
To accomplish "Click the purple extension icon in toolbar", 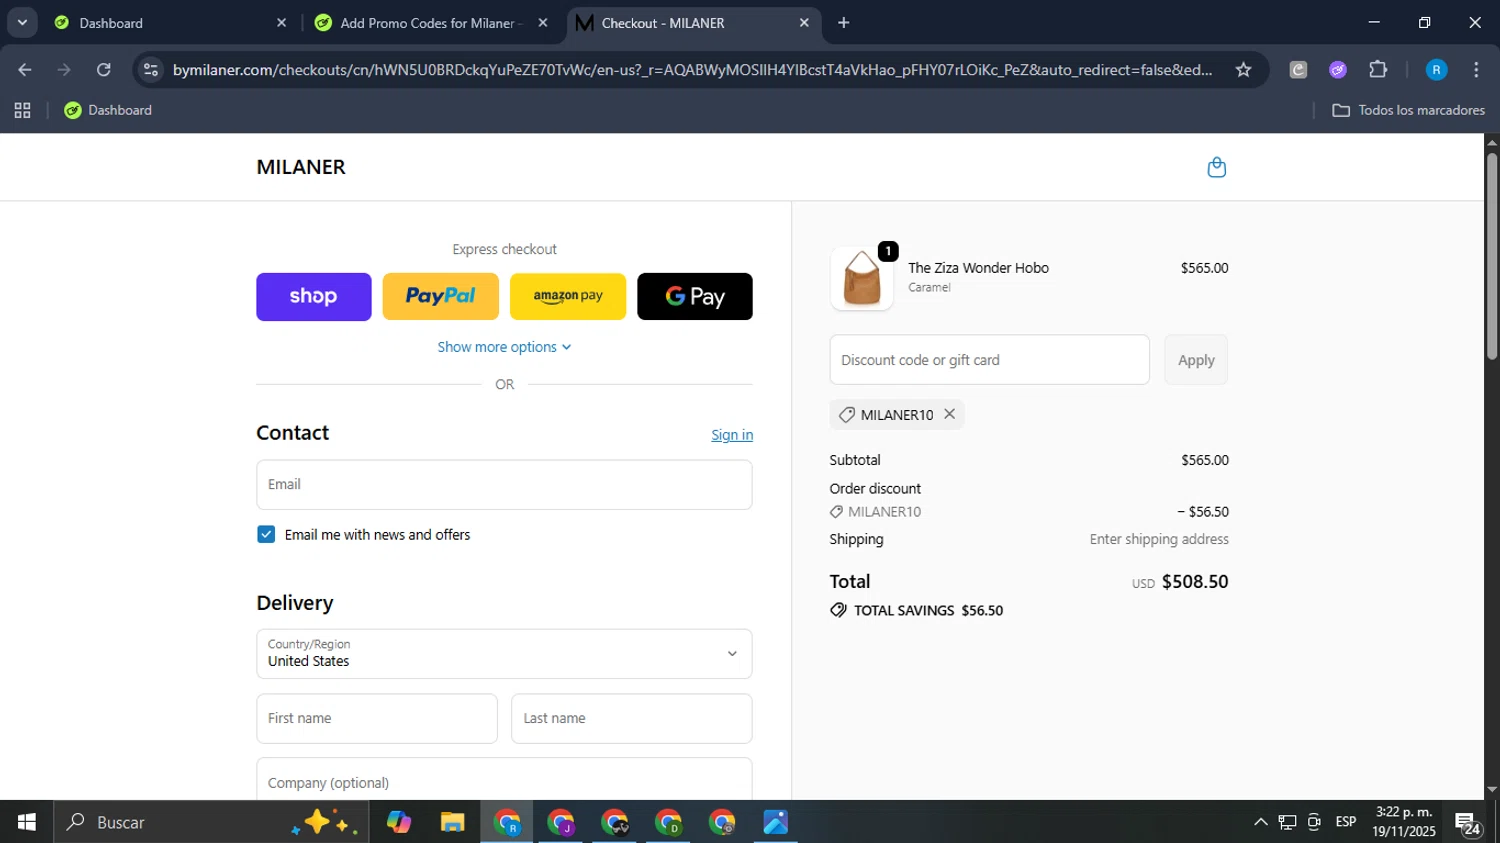I will pos(1338,70).
